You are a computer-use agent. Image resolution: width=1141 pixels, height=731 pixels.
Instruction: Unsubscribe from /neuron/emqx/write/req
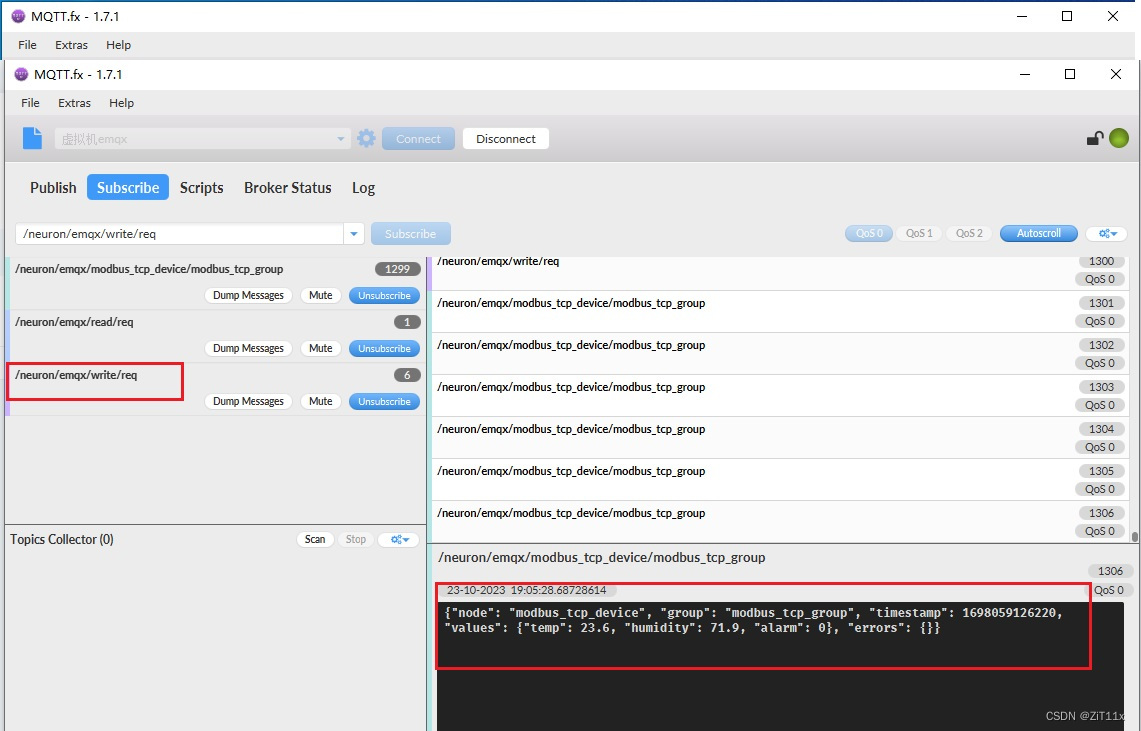pyautogui.click(x=384, y=402)
